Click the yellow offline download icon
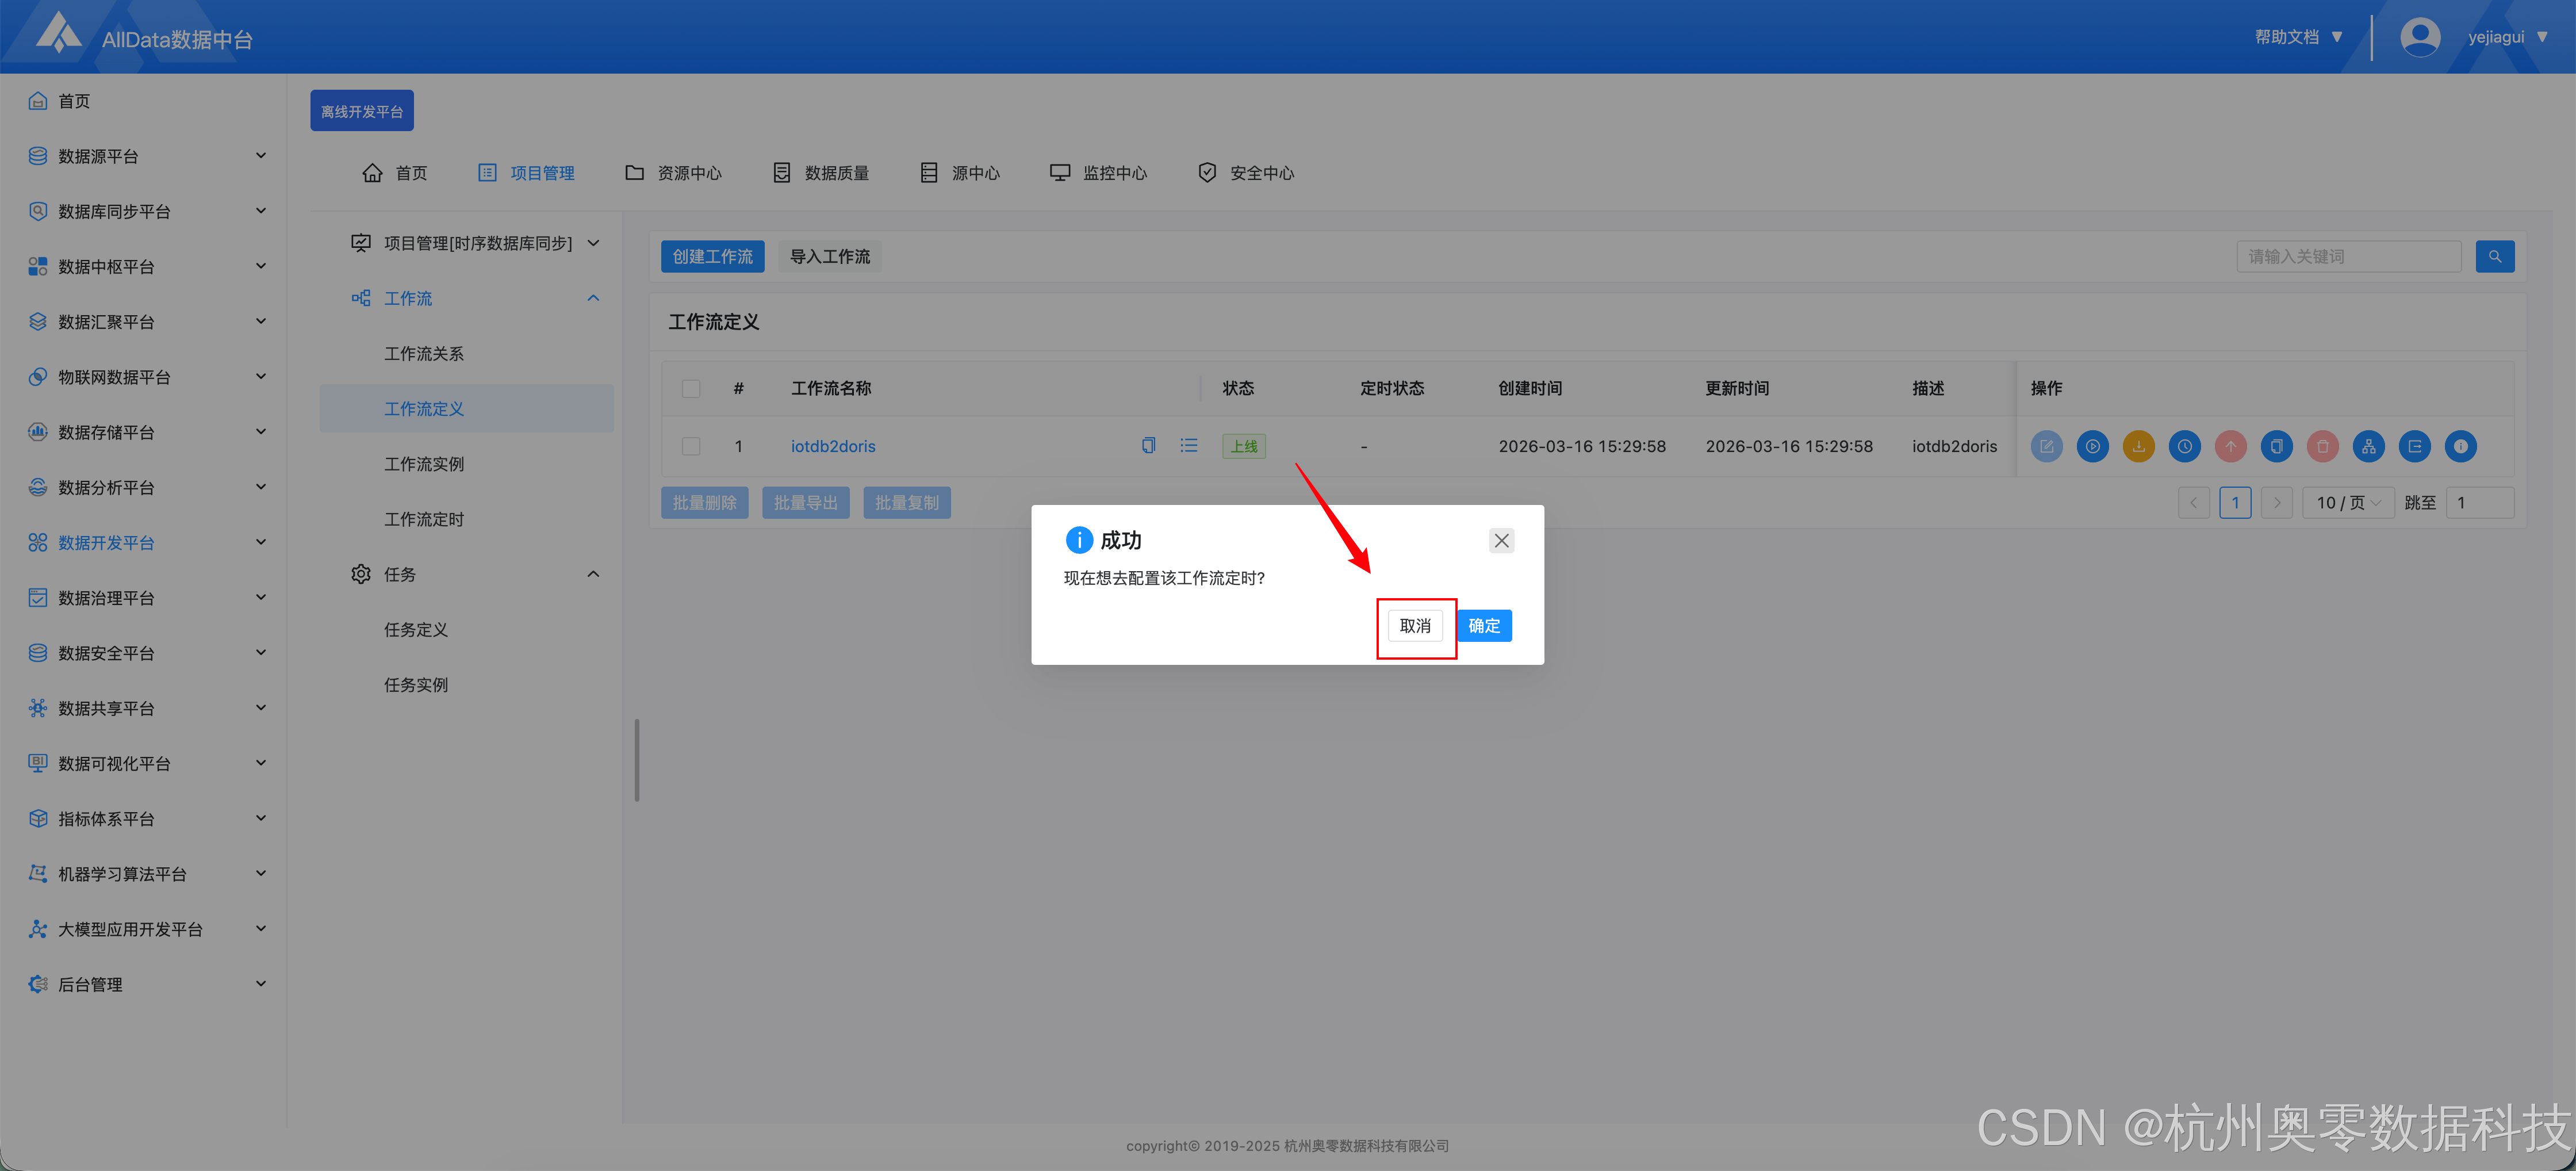The height and width of the screenshot is (1171, 2576). click(2138, 446)
